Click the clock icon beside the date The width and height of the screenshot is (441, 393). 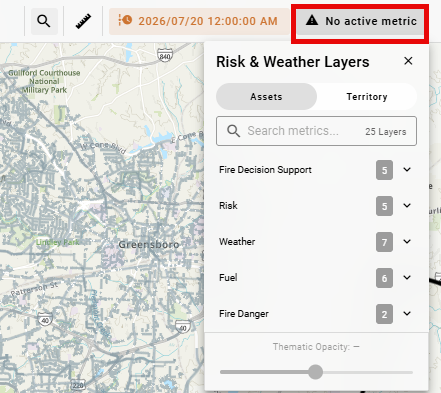125,20
